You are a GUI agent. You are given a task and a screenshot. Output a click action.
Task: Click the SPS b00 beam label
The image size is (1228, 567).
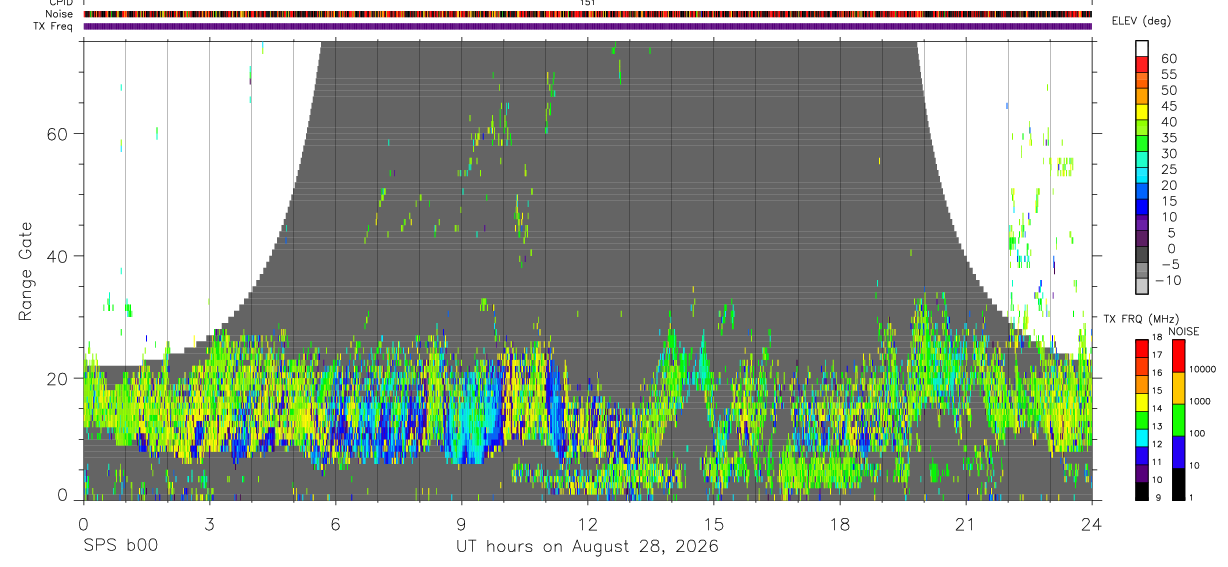(120, 546)
